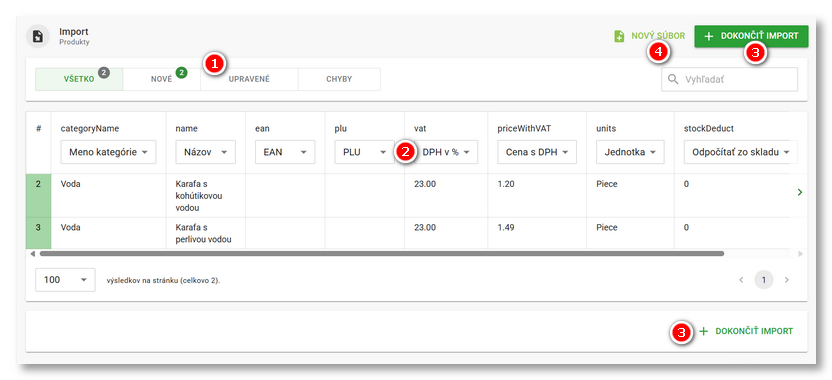Click scrollbar right arrow under table
Screen dimensions: 832x380
(x=801, y=254)
